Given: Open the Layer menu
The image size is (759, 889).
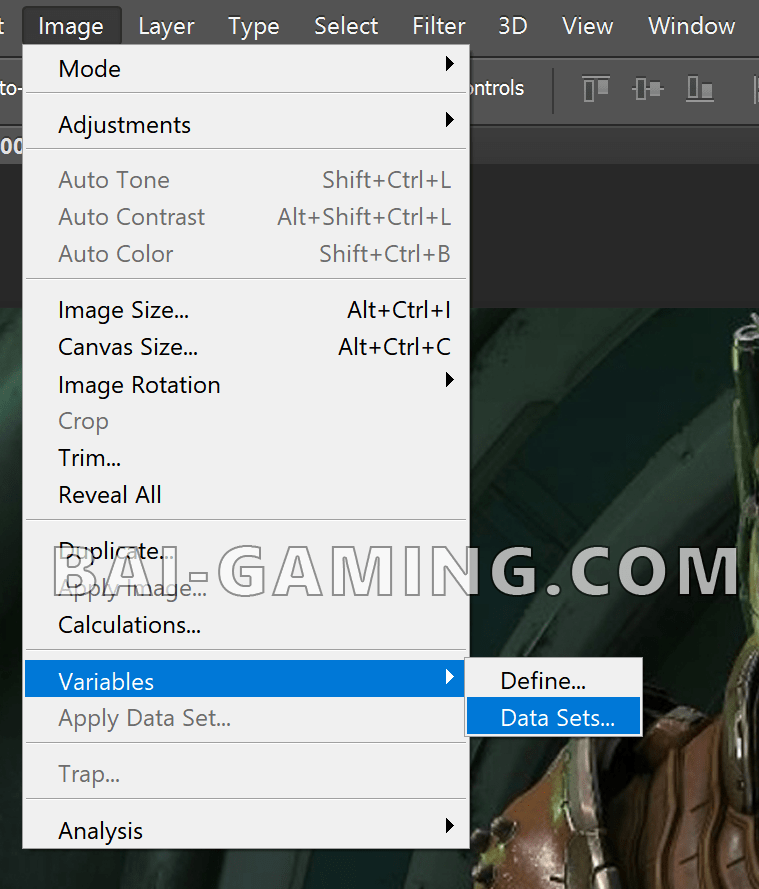Looking at the screenshot, I should tap(167, 26).
